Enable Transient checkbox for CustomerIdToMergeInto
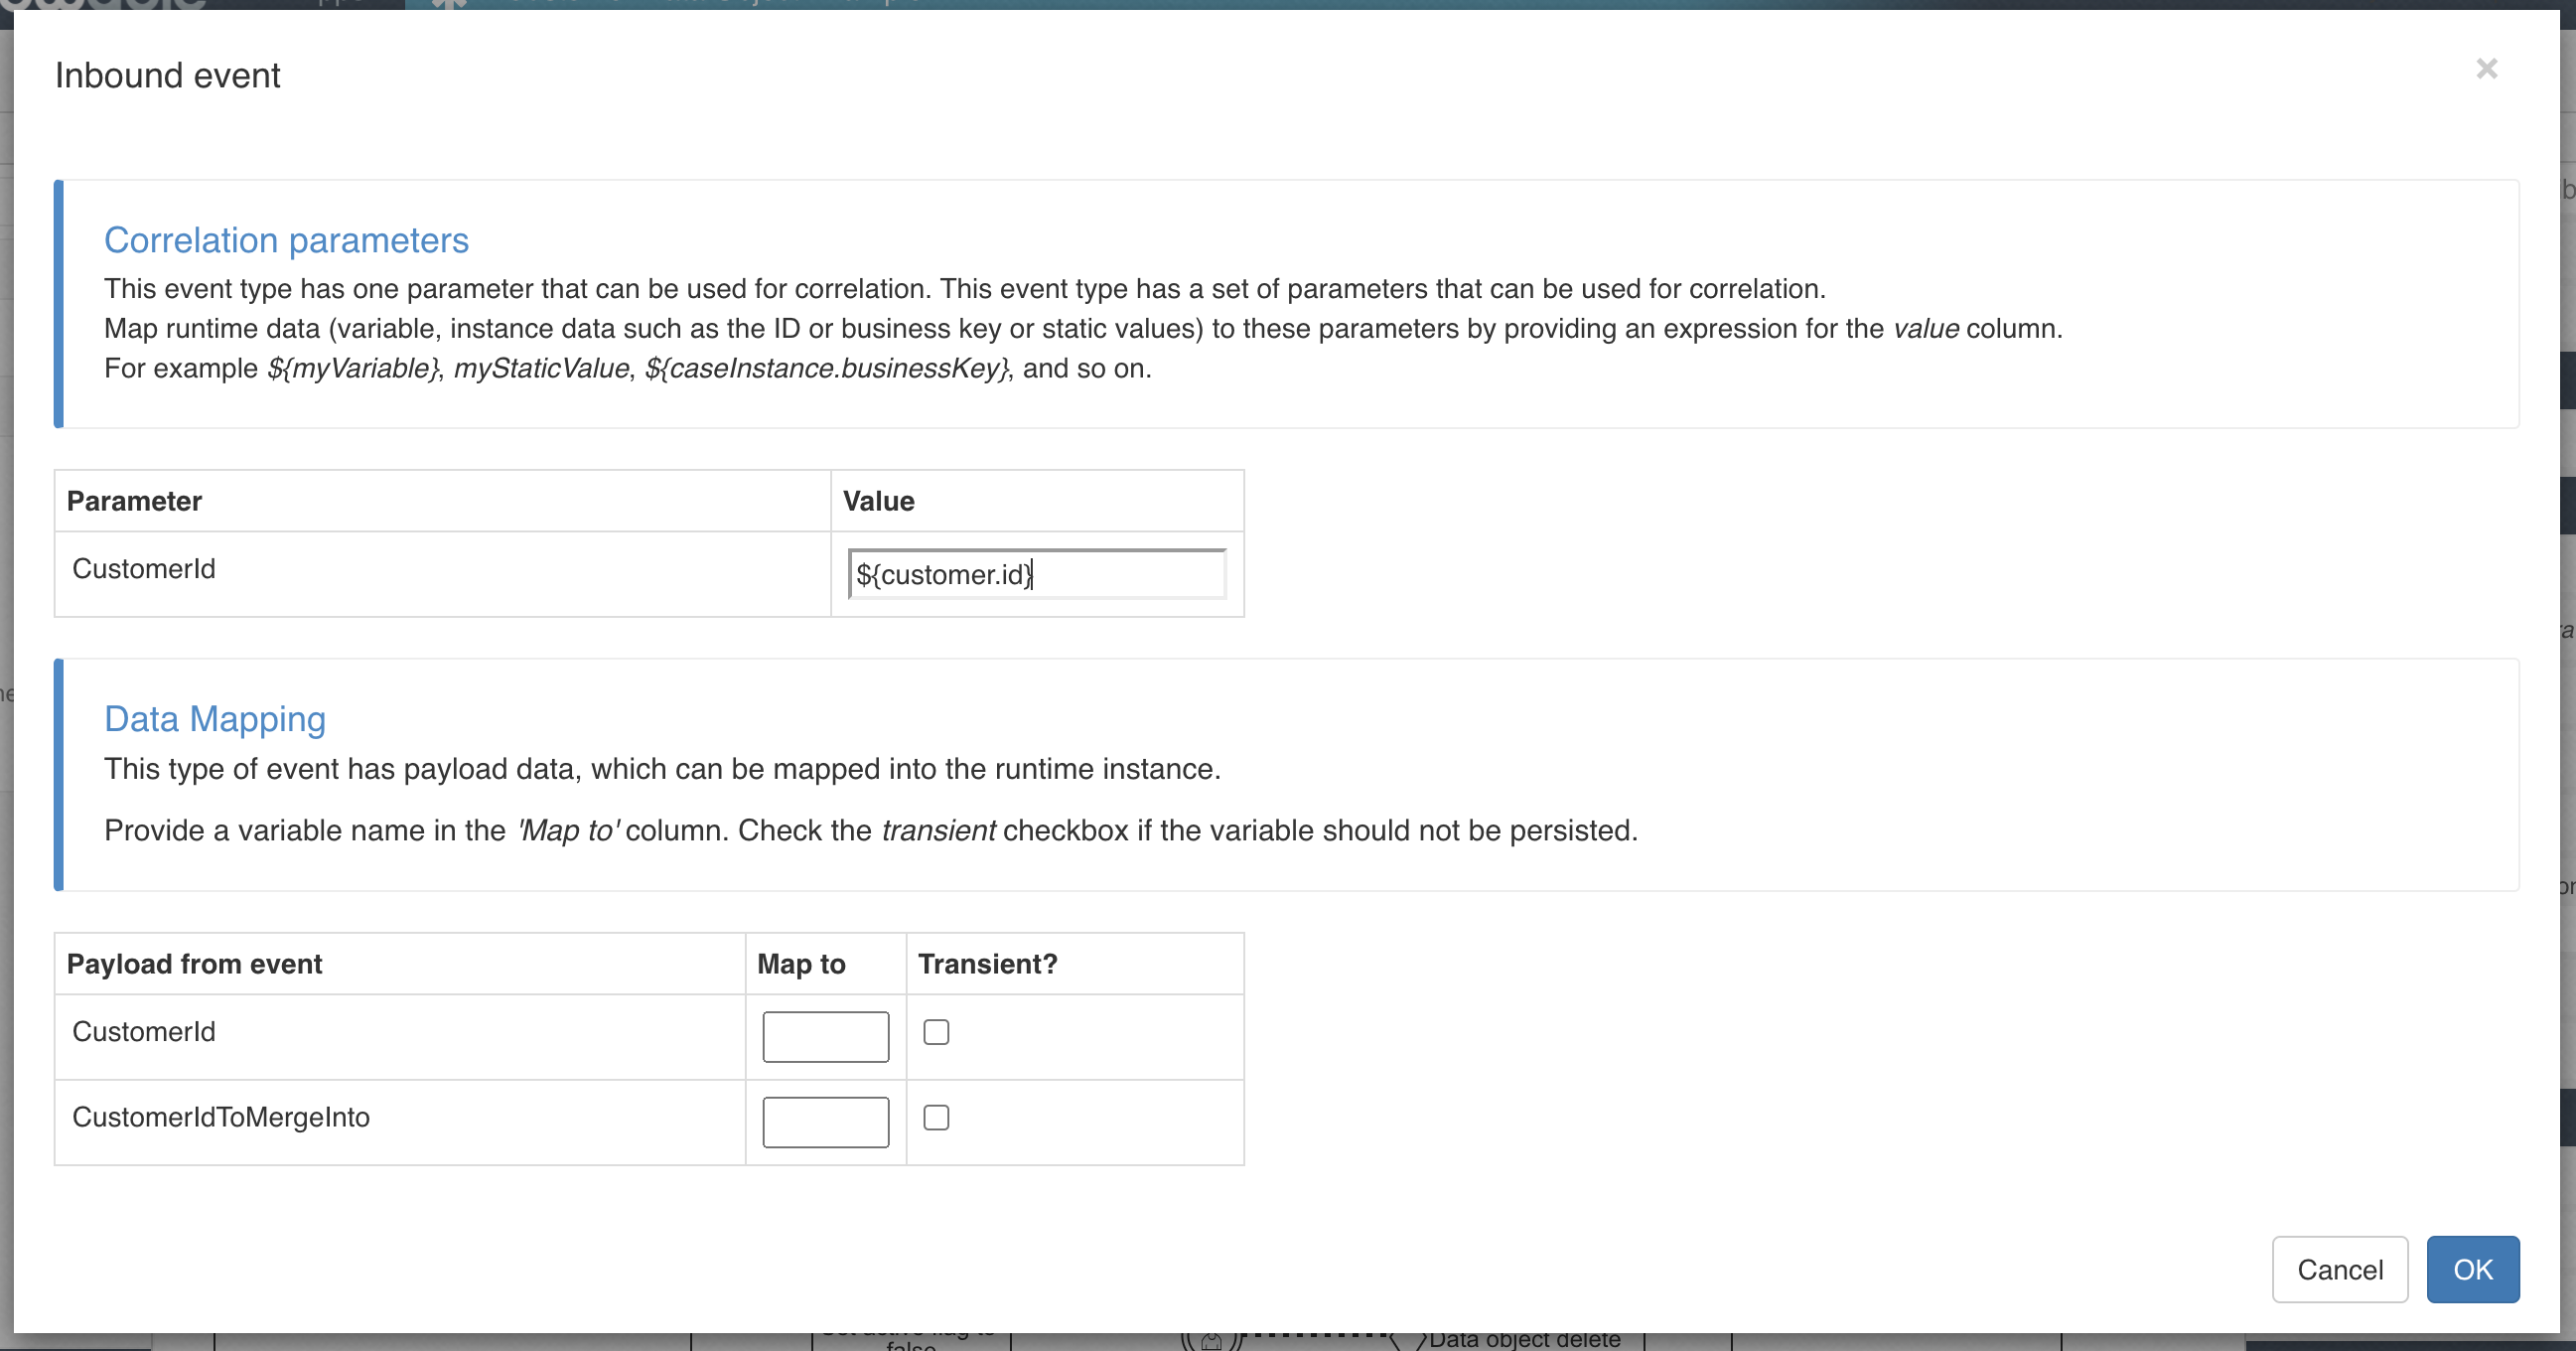 (x=936, y=1117)
